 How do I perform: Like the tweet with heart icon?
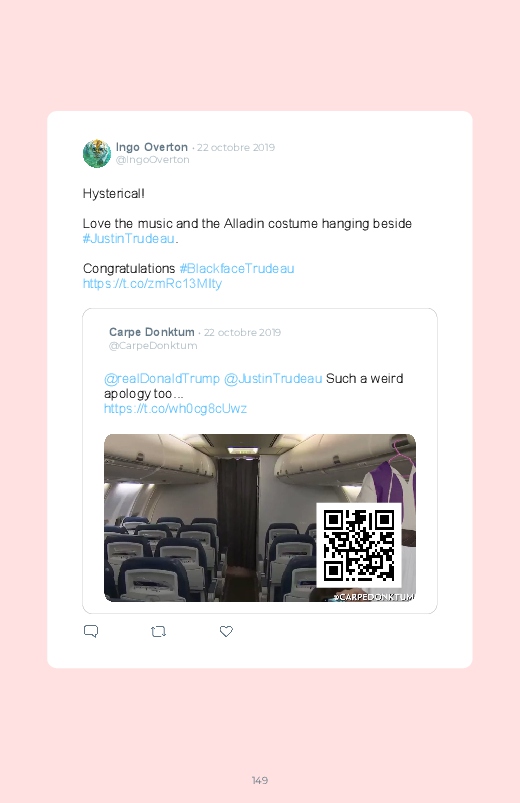pos(226,631)
